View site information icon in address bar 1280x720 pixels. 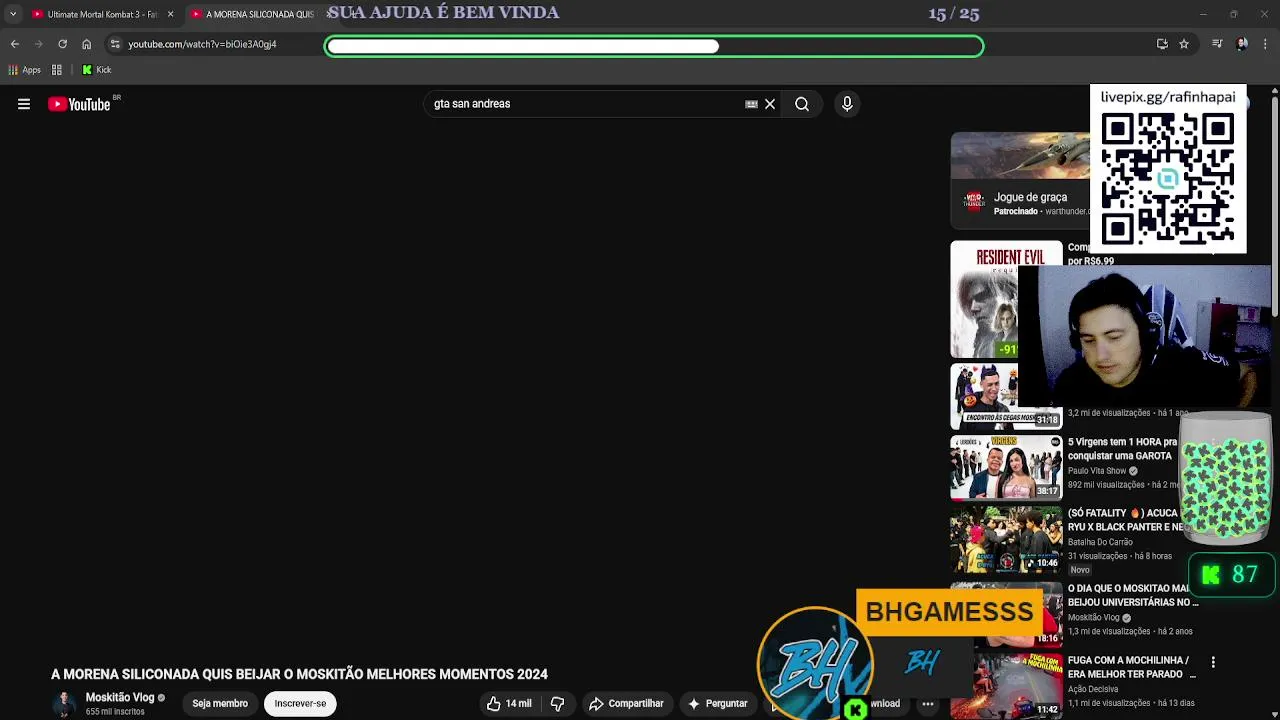click(115, 44)
